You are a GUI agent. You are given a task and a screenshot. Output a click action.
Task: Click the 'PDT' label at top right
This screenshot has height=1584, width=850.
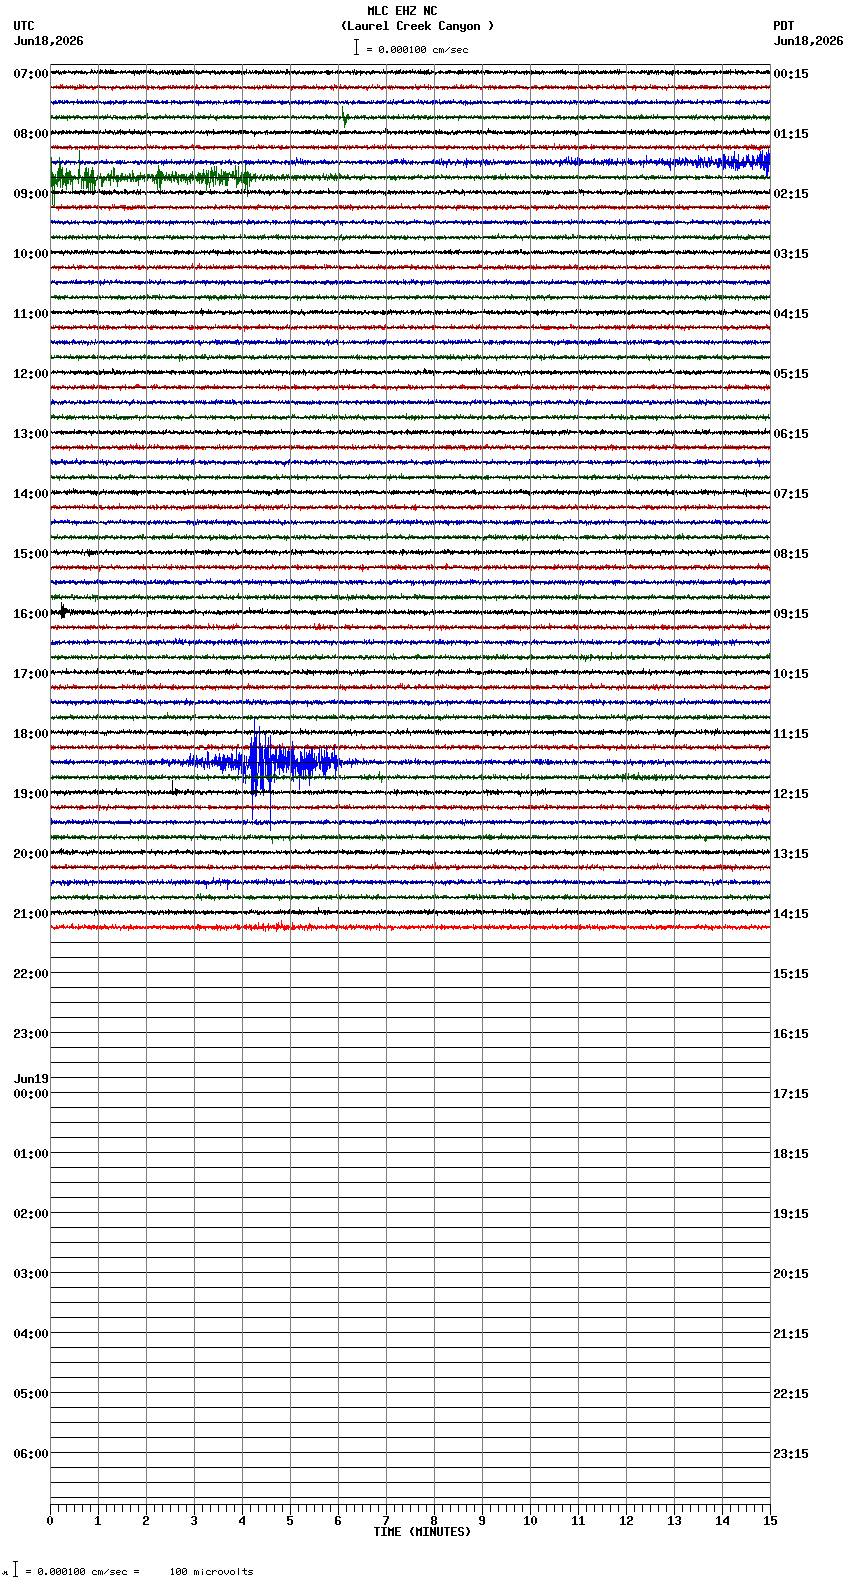point(783,26)
